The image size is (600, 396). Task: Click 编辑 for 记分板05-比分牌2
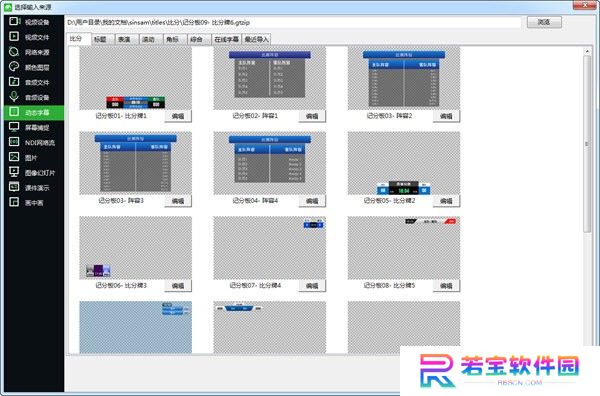(x=446, y=201)
